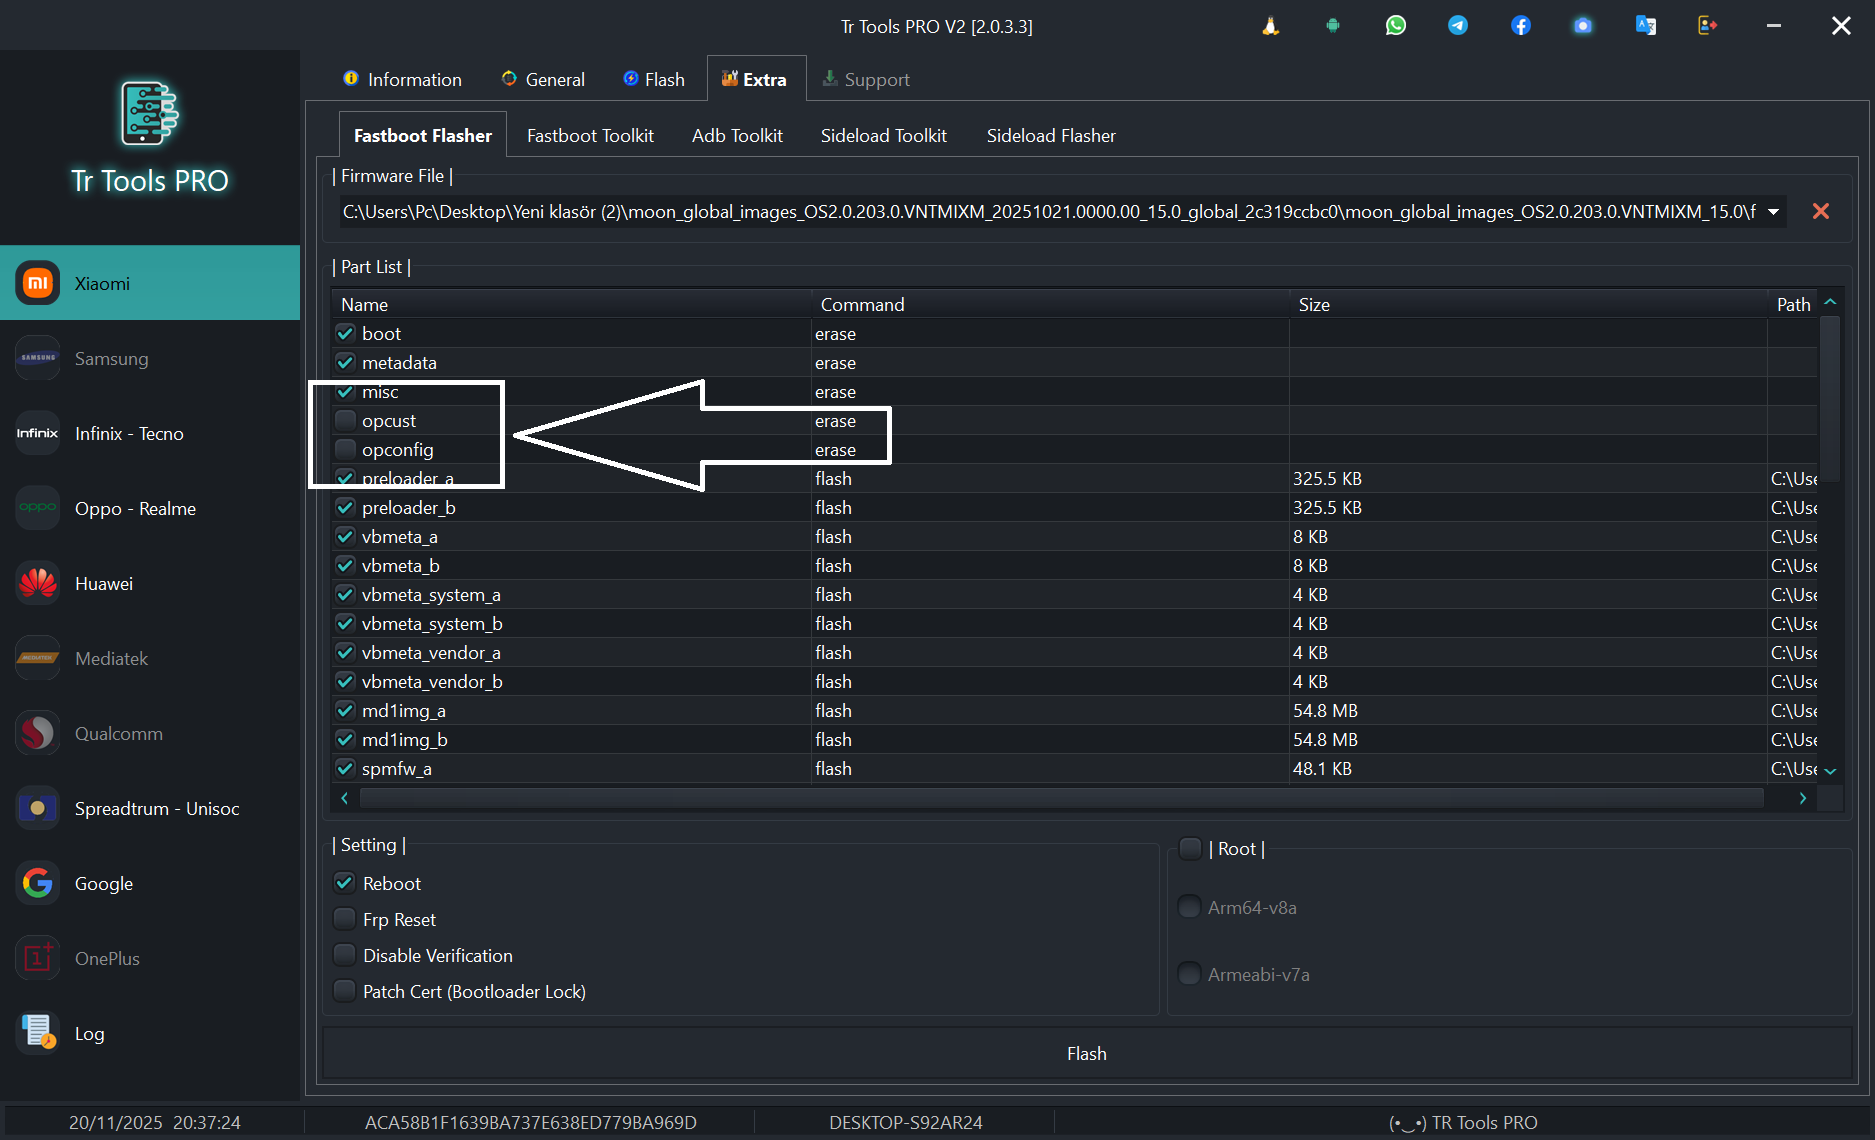The width and height of the screenshot is (1875, 1140).
Task: Select Xiaomi in the brand sidebar
Action: click(x=150, y=283)
